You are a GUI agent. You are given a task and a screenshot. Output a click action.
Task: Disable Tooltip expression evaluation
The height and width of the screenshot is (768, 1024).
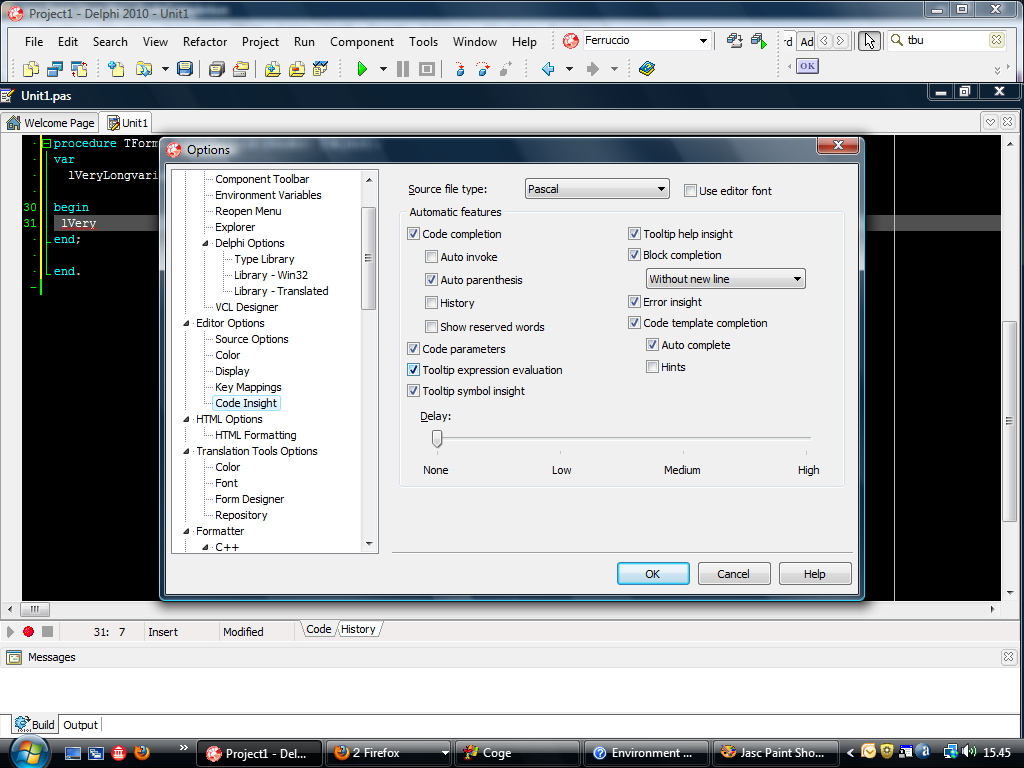pos(413,370)
